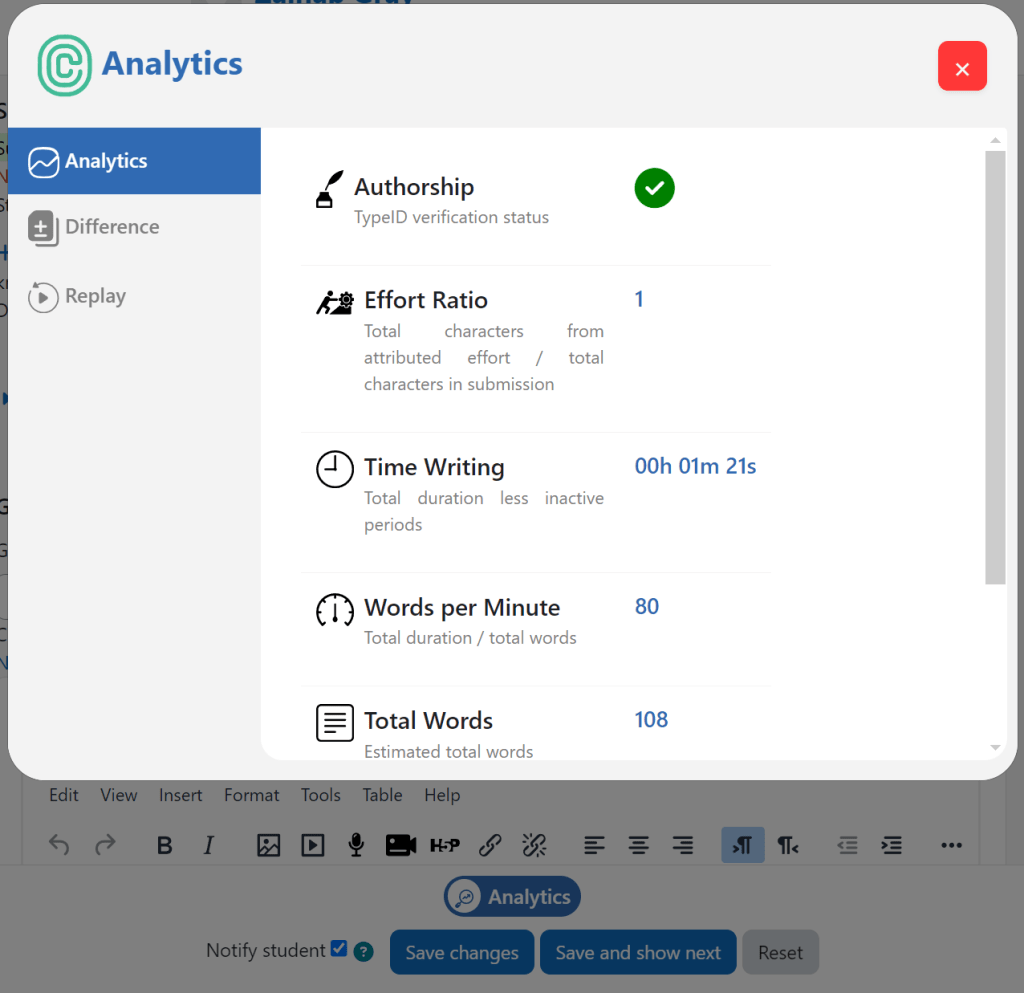Click the Reset button
Screen dimensions: 1024x993
(x=780, y=952)
